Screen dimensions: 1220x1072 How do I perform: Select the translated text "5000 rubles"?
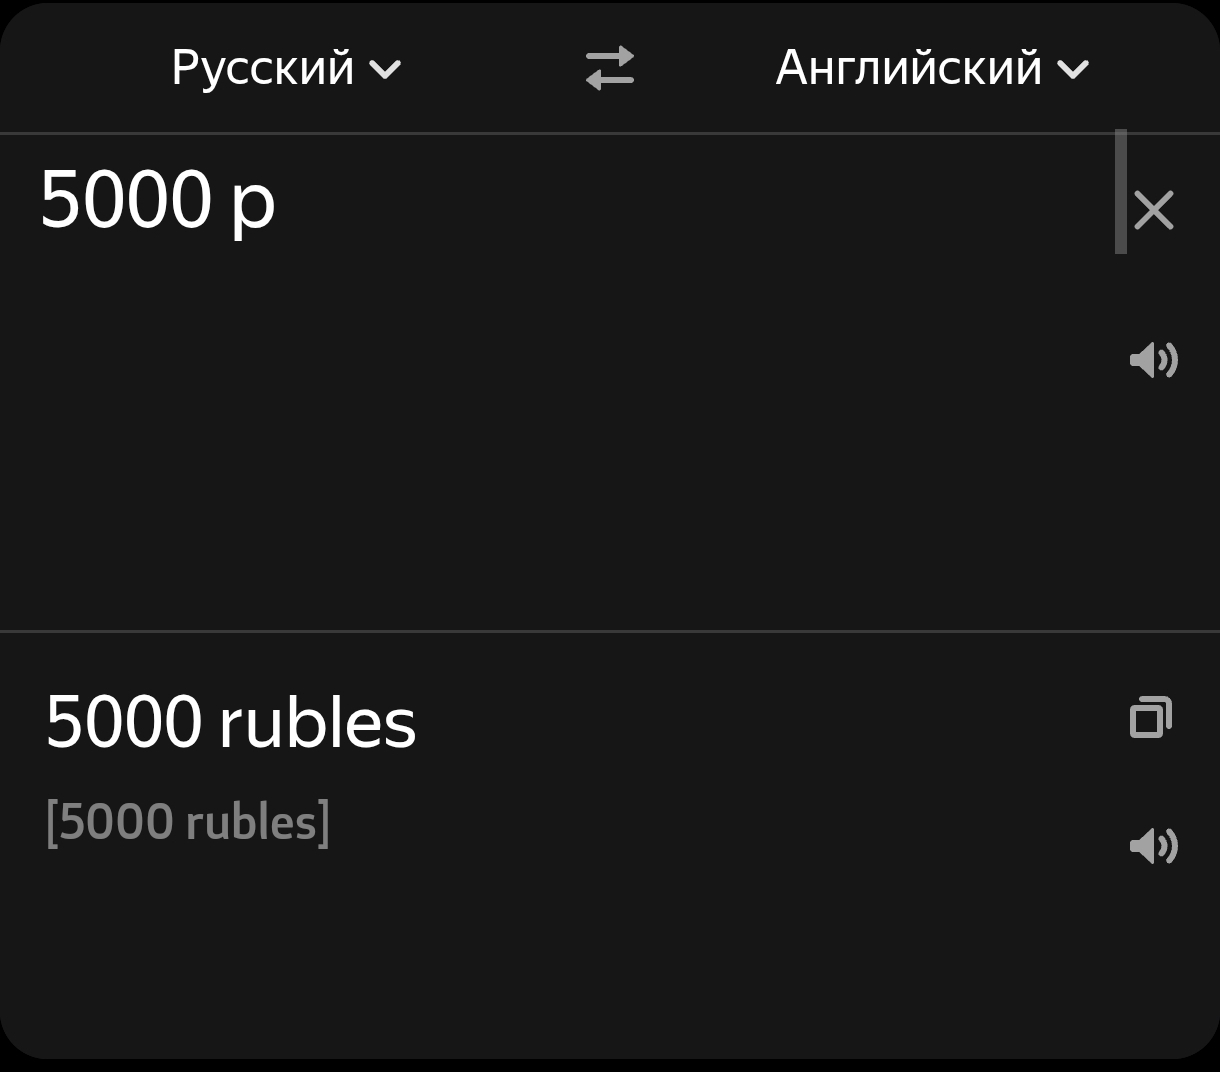coord(231,722)
